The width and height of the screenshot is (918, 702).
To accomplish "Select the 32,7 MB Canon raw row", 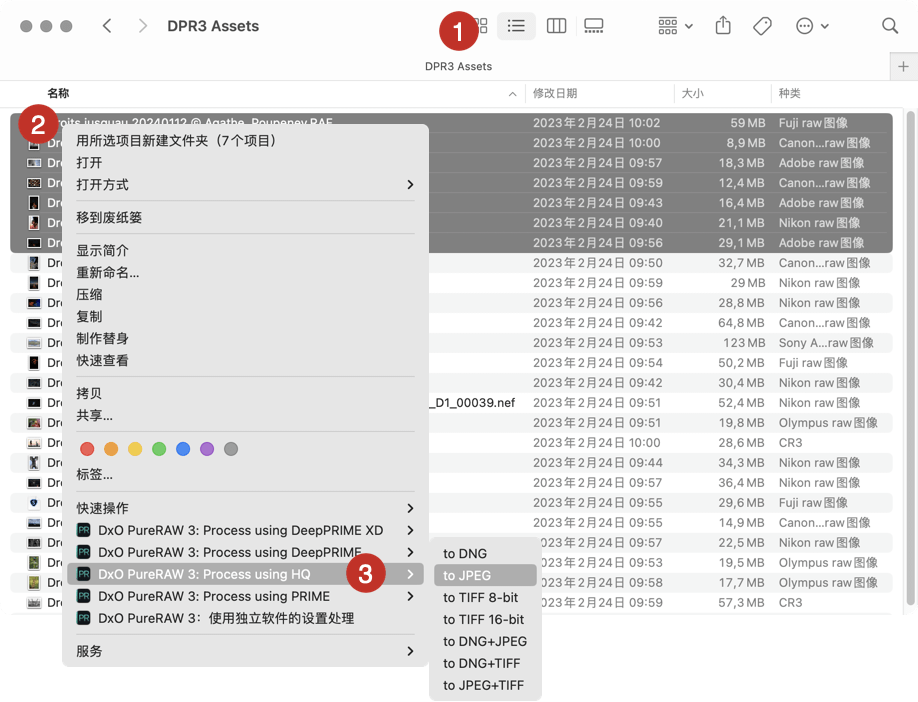I will (x=451, y=263).
